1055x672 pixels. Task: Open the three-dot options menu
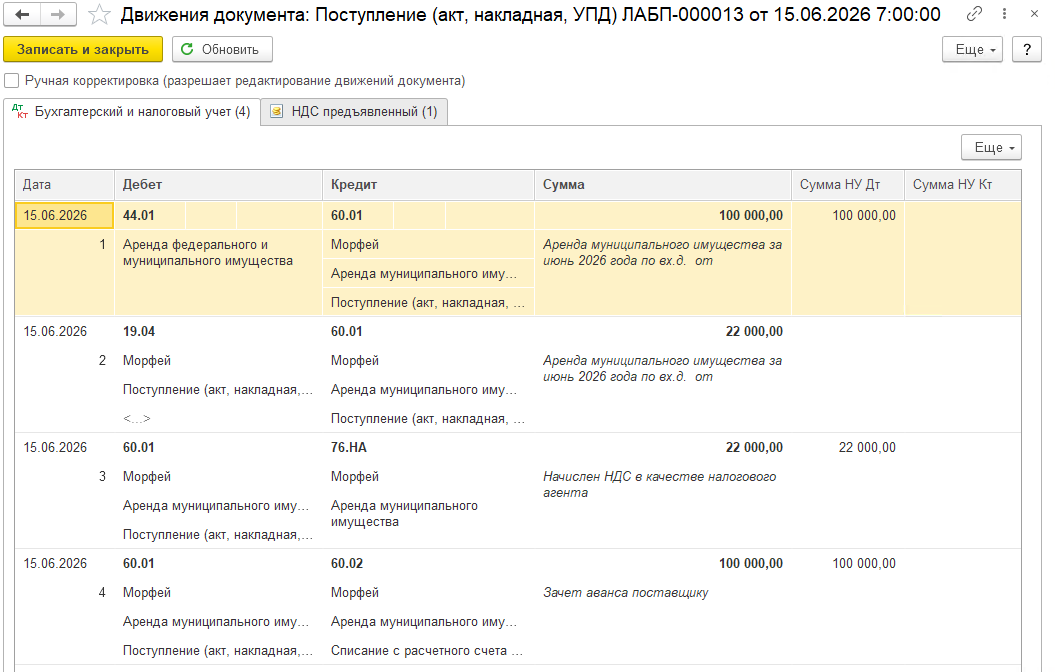[x=1005, y=13]
